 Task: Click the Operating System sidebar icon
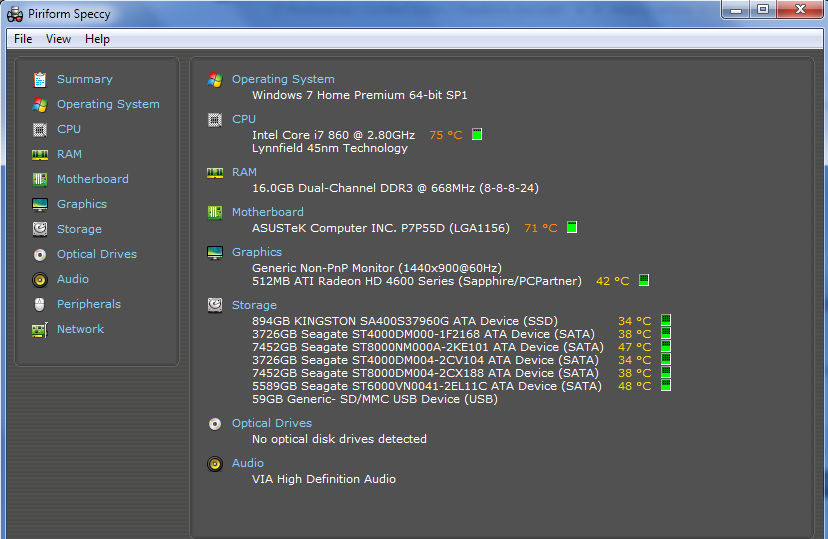[40, 105]
